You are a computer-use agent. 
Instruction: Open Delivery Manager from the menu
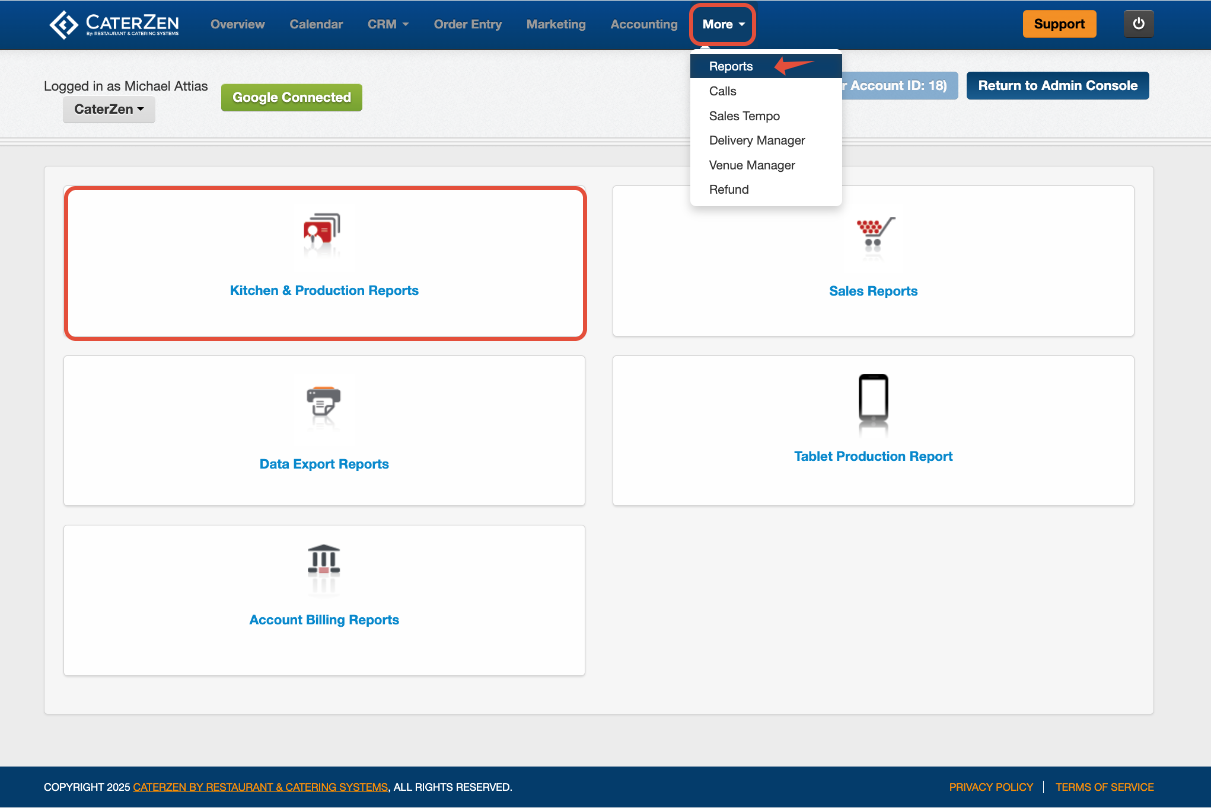[766, 140]
